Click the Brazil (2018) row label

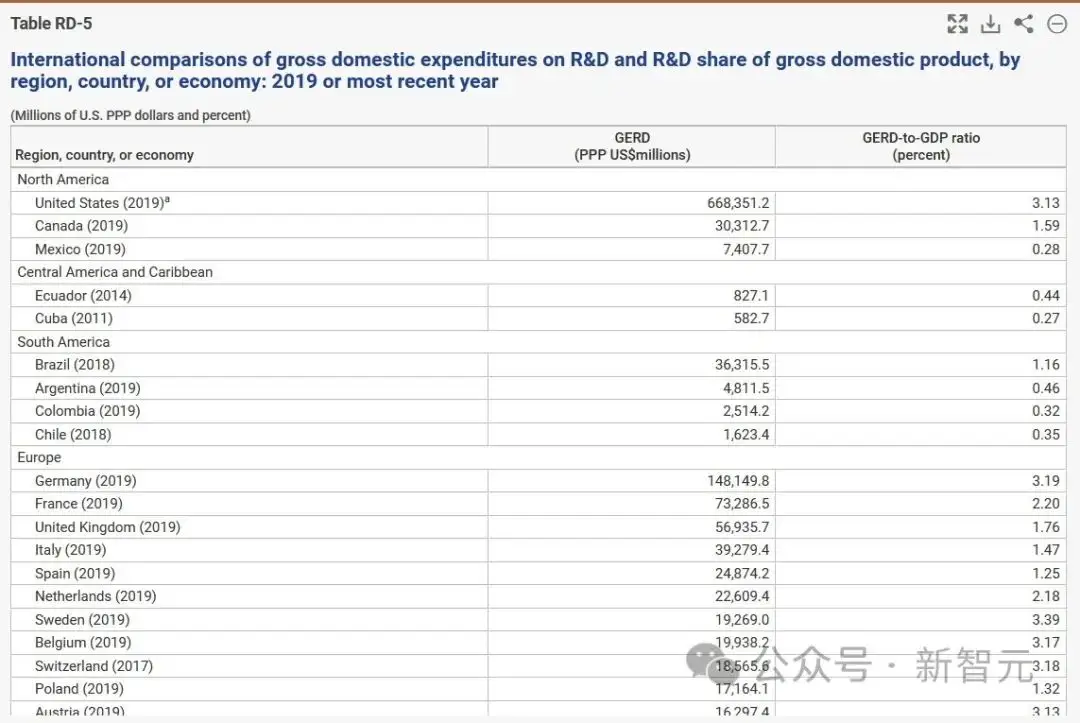pos(74,365)
